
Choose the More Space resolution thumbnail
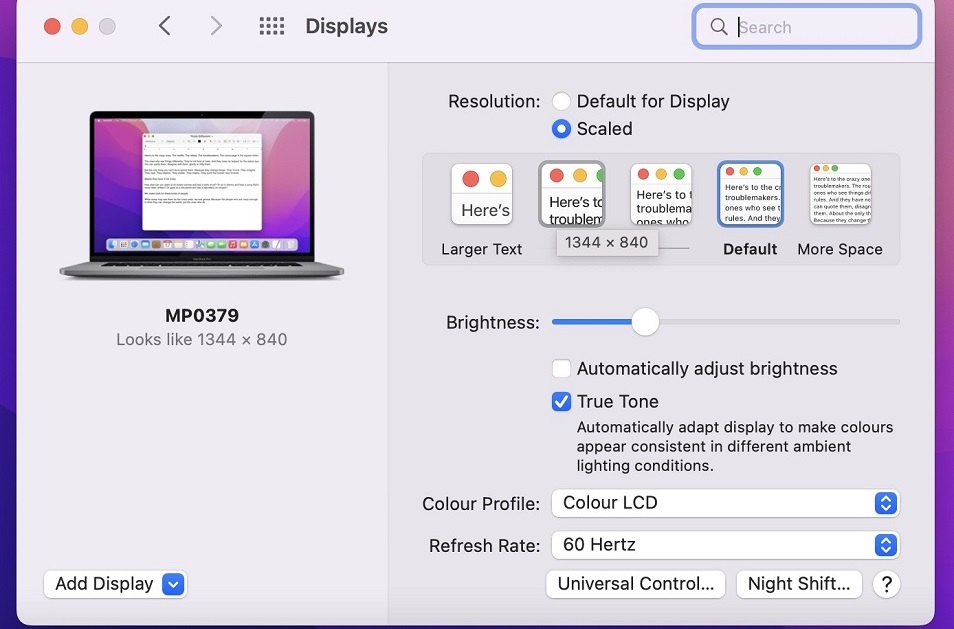tap(840, 195)
